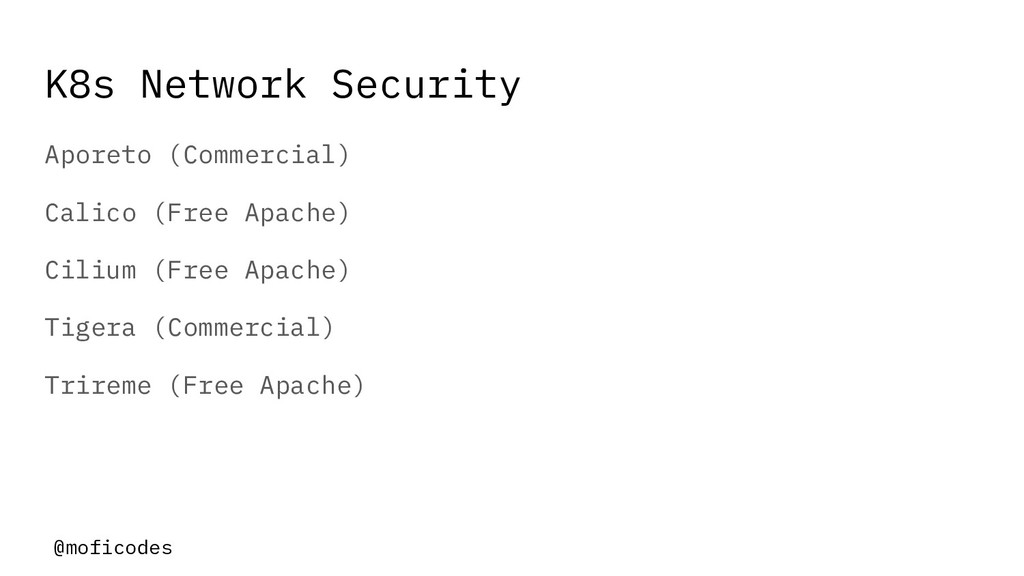Screen dimensions: 1024x576
Task: Select the Aporeto entry name
Action: pyautogui.click(x=98, y=155)
